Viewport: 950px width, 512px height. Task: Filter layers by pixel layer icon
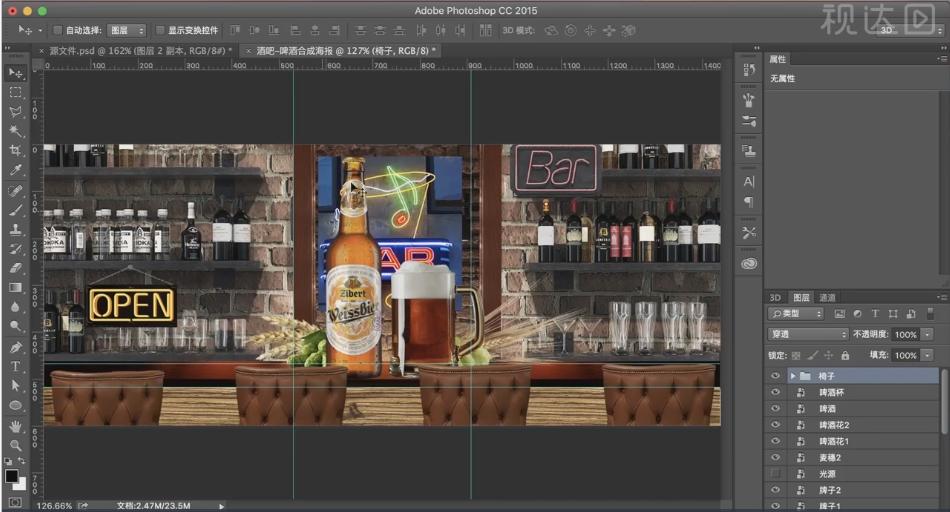point(839,314)
